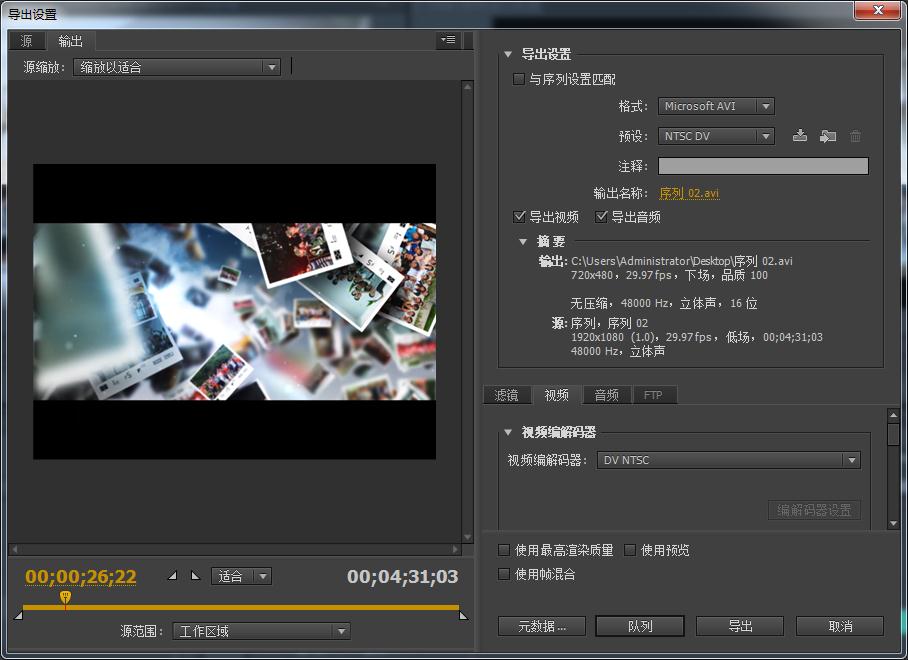Click the 队列 queue button
The height and width of the screenshot is (660, 908).
click(x=639, y=625)
